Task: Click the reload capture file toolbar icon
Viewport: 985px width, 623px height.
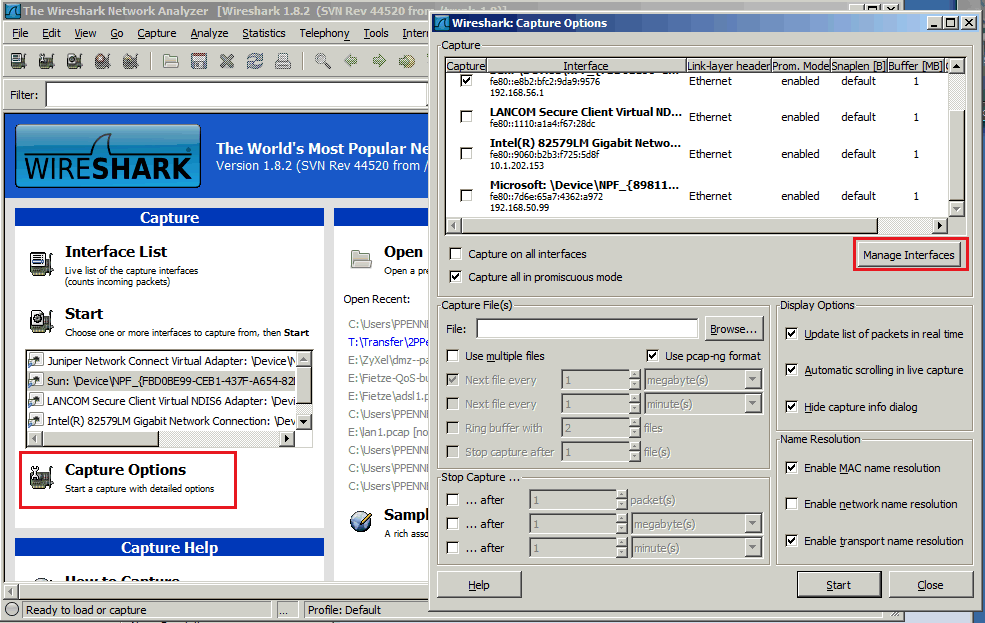Action: (255, 61)
